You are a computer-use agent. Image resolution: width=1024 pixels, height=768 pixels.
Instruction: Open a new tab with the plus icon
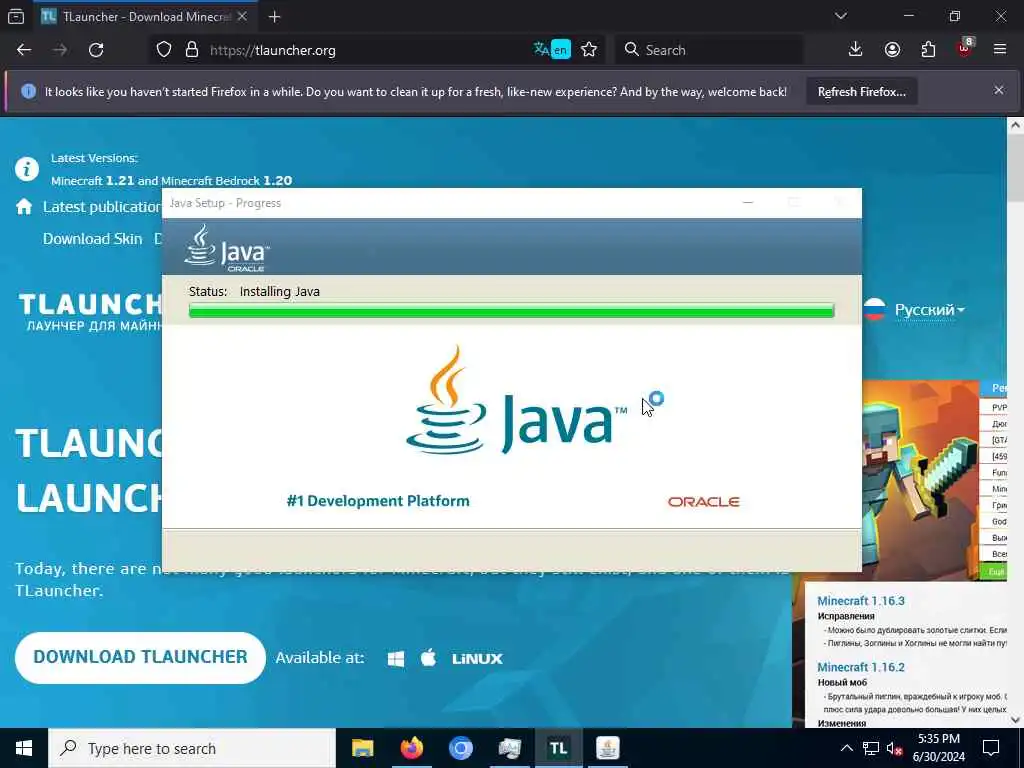274,17
